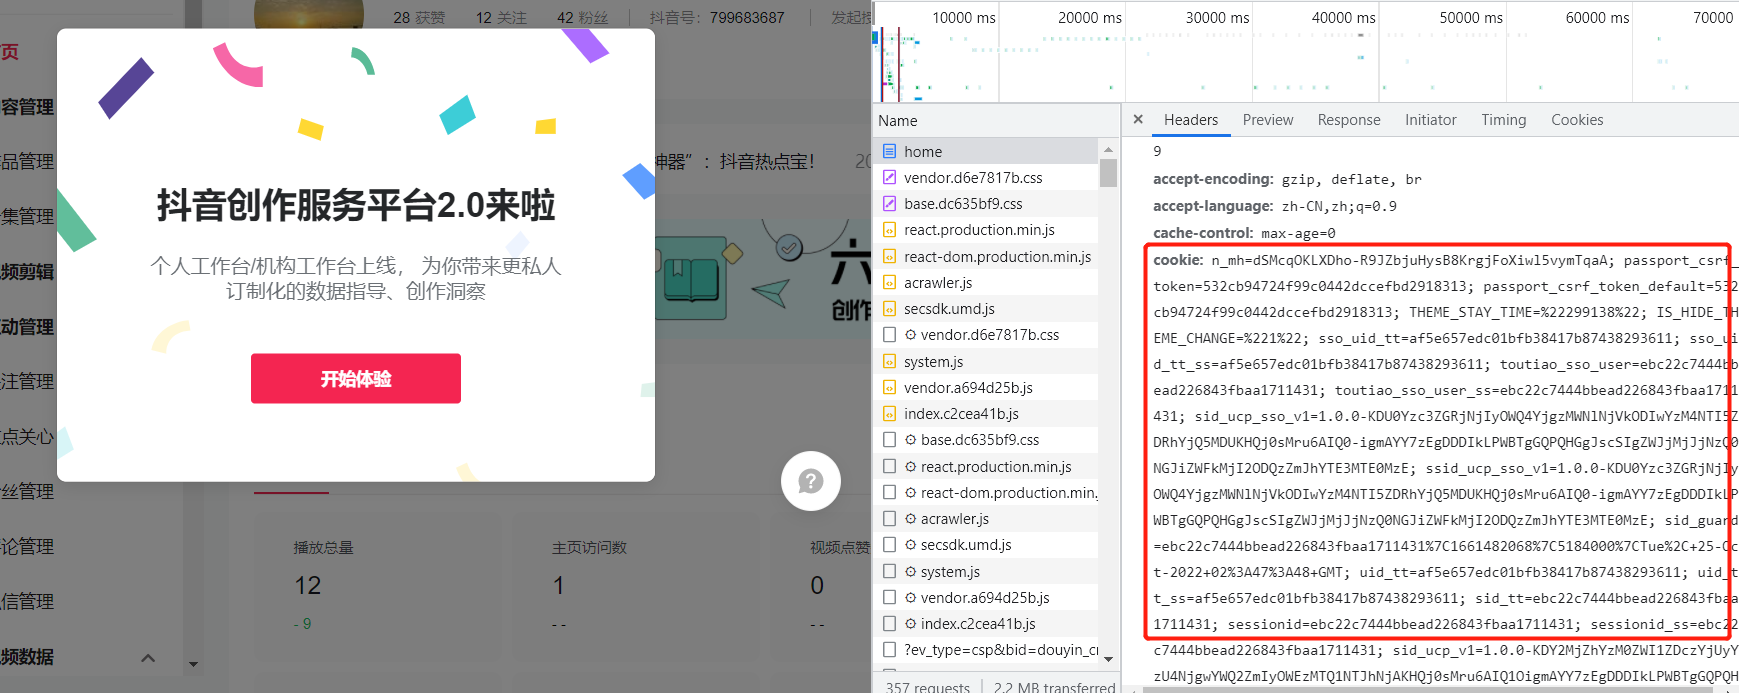Click the request list scrollbar down arrow
The height and width of the screenshot is (693, 1739).
[x=1108, y=658]
